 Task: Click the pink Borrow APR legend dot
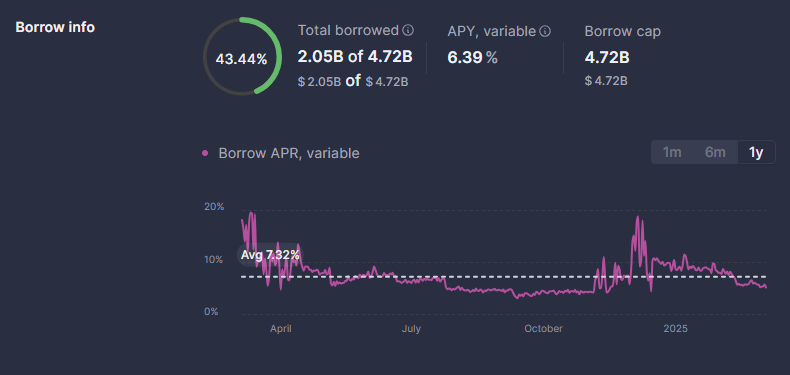click(205, 153)
